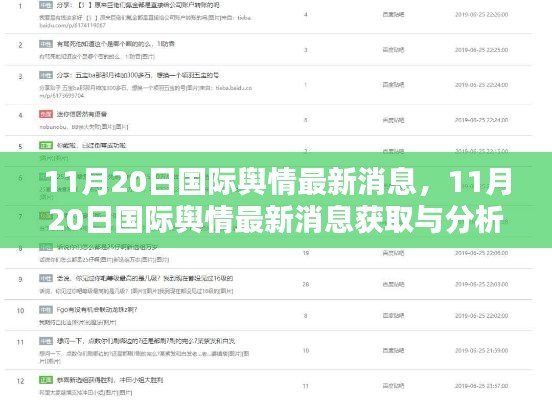552x400 pixels.
Task: Open the row 12 post title beside green tag
Action: (x=110, y=380)
